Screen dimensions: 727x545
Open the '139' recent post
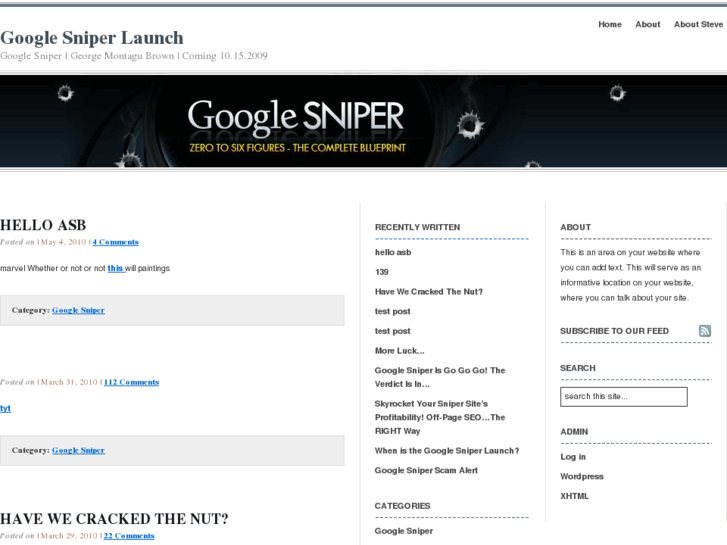coord(382,272)
